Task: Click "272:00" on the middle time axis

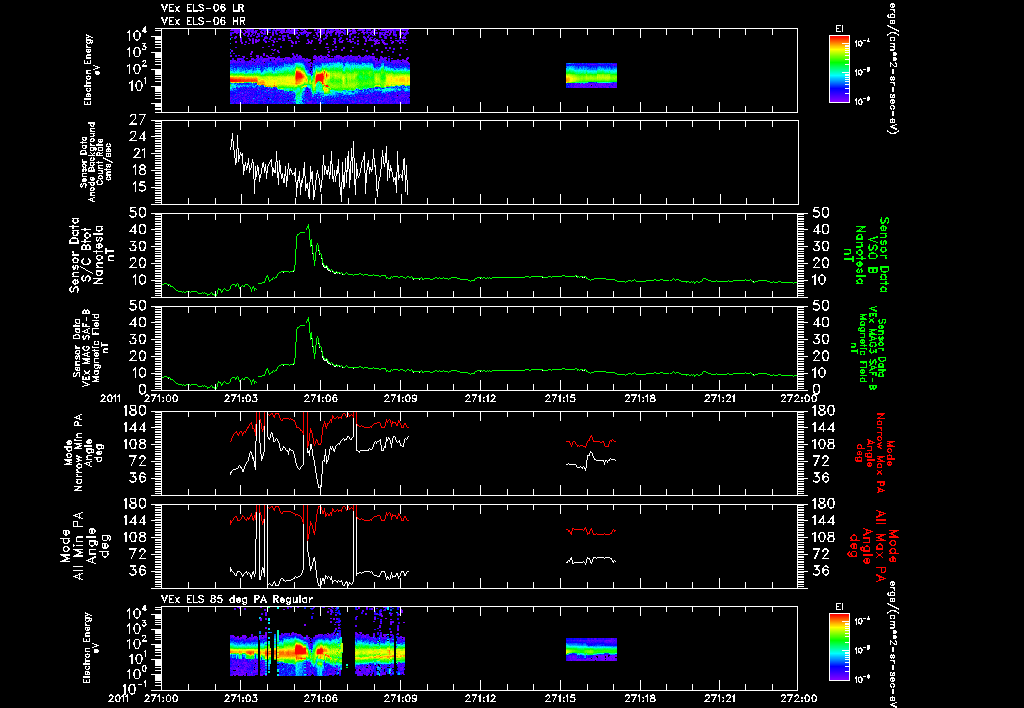Action: pos(799,398)
